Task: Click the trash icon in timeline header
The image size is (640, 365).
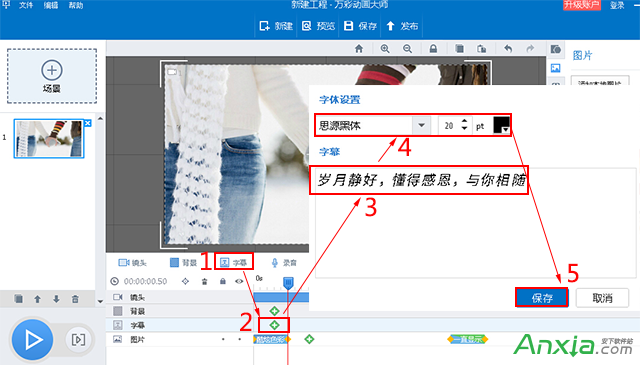Action: (204, 281)
